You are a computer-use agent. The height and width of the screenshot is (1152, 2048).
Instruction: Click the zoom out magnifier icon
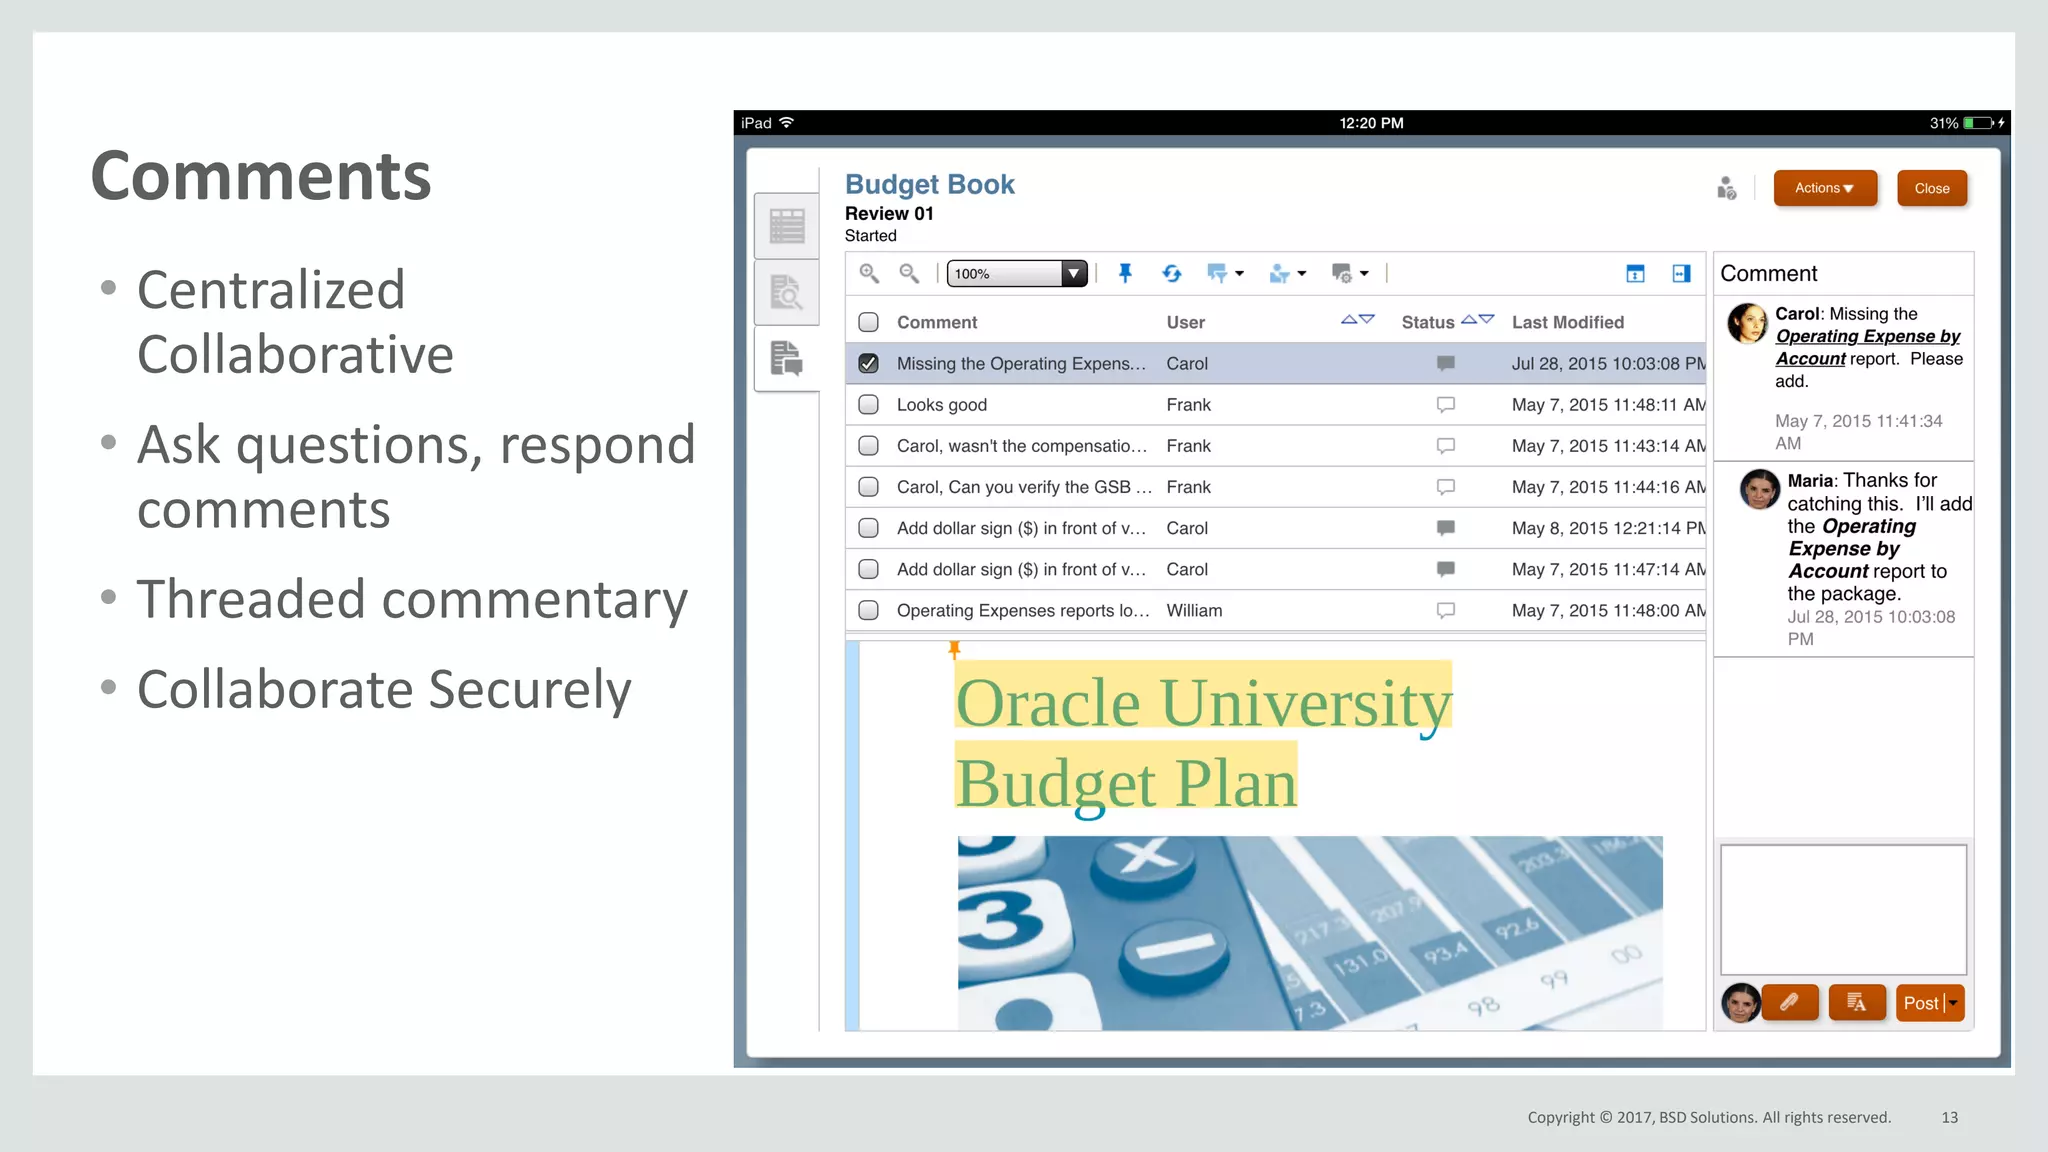point(909,273)
